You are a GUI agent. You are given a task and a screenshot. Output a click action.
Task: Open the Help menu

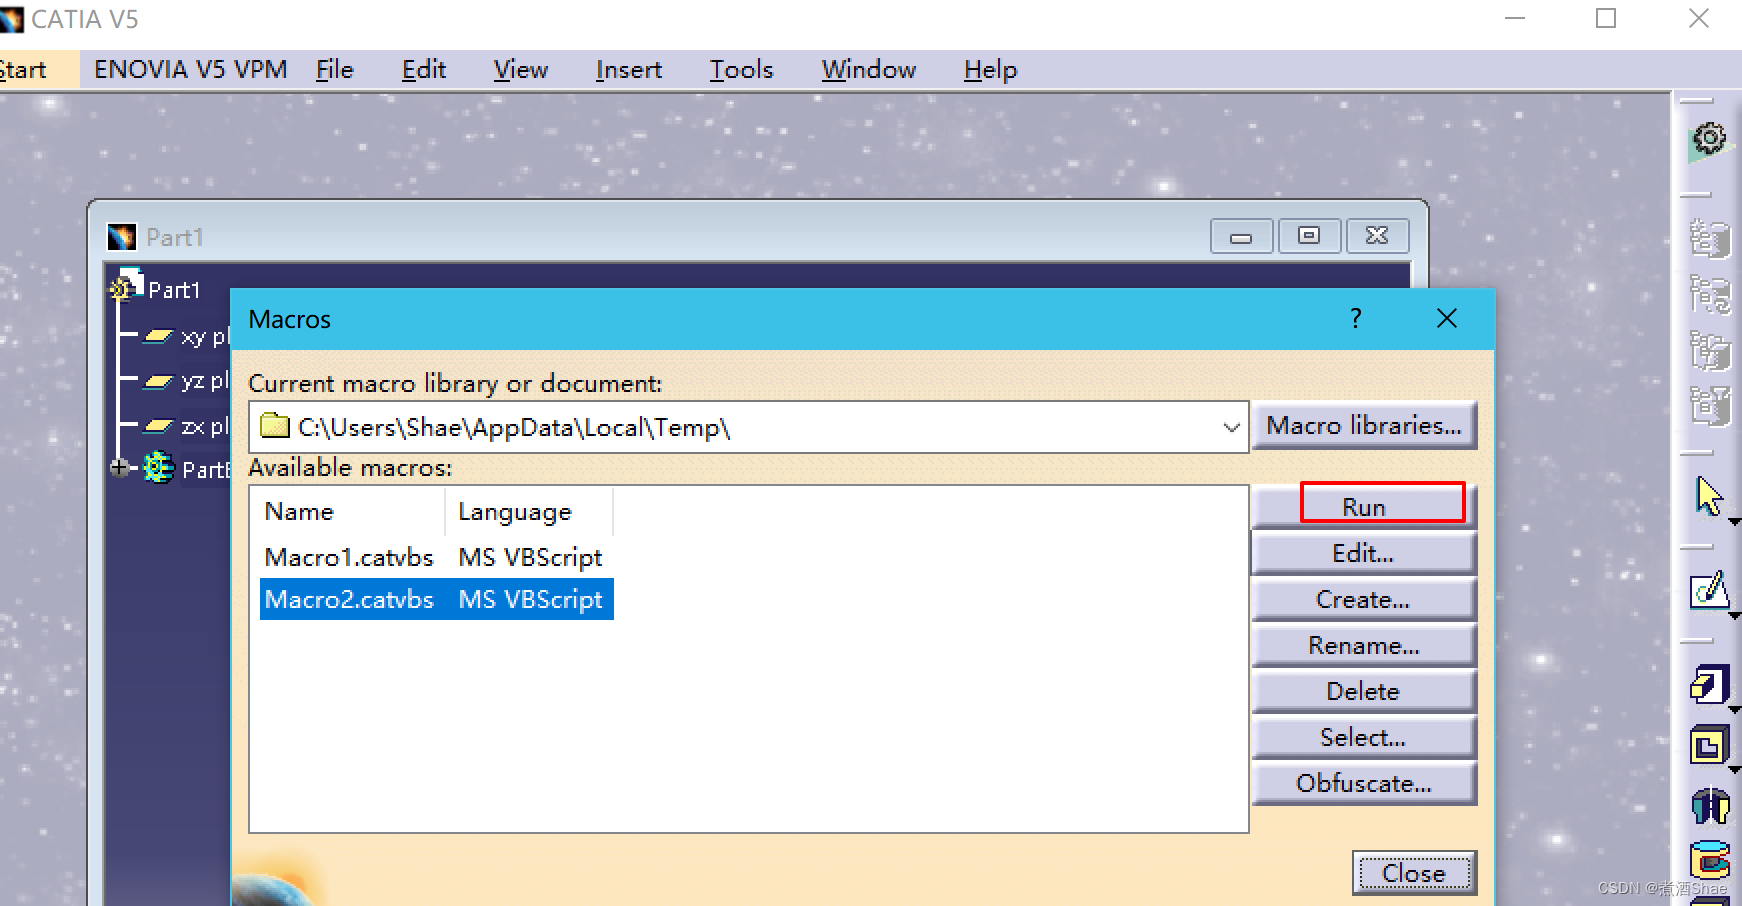991,70
